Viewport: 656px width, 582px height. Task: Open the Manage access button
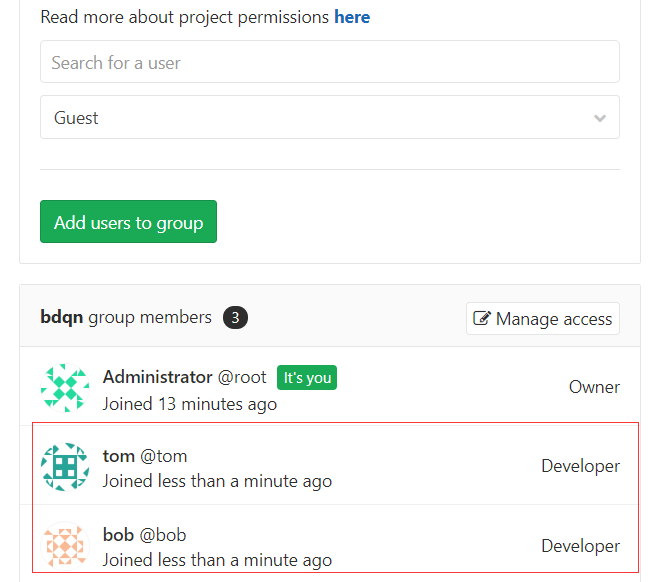coord(543,319)
